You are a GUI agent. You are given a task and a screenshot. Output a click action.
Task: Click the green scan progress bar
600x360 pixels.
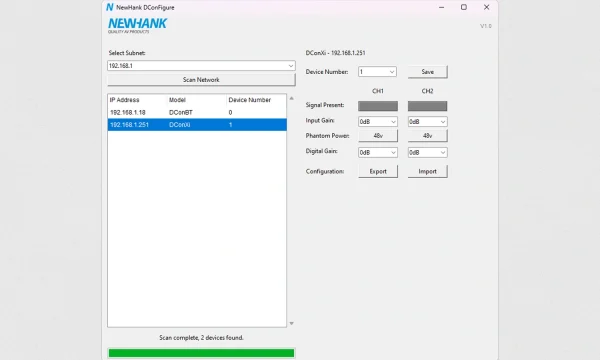(201, 353)
